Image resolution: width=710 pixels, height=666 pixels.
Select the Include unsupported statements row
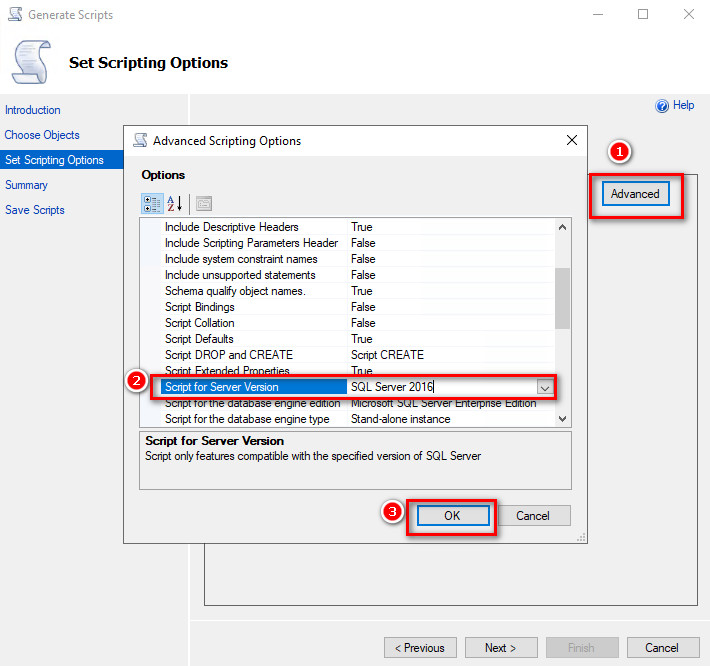pos(358,275)
